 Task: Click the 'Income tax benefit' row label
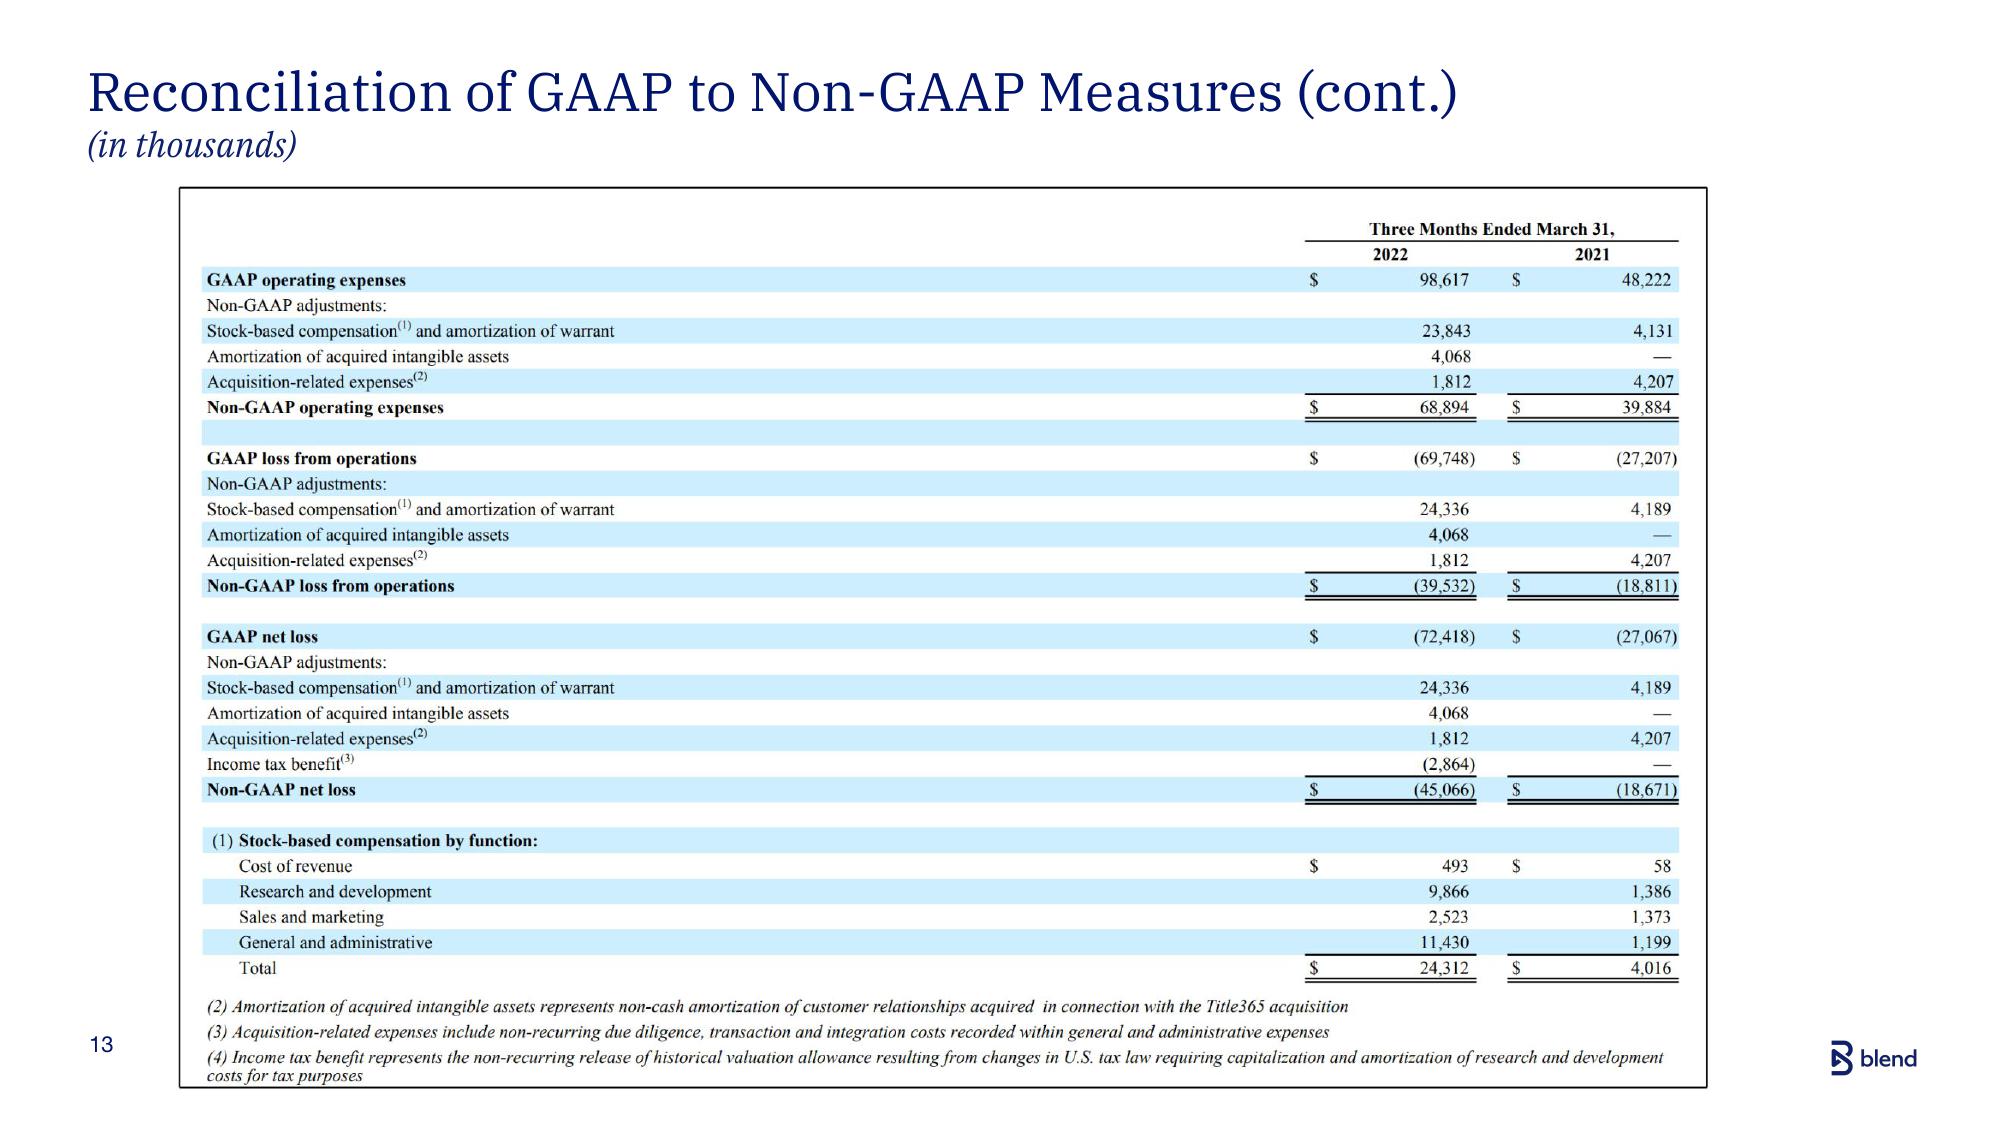point(280,764)
